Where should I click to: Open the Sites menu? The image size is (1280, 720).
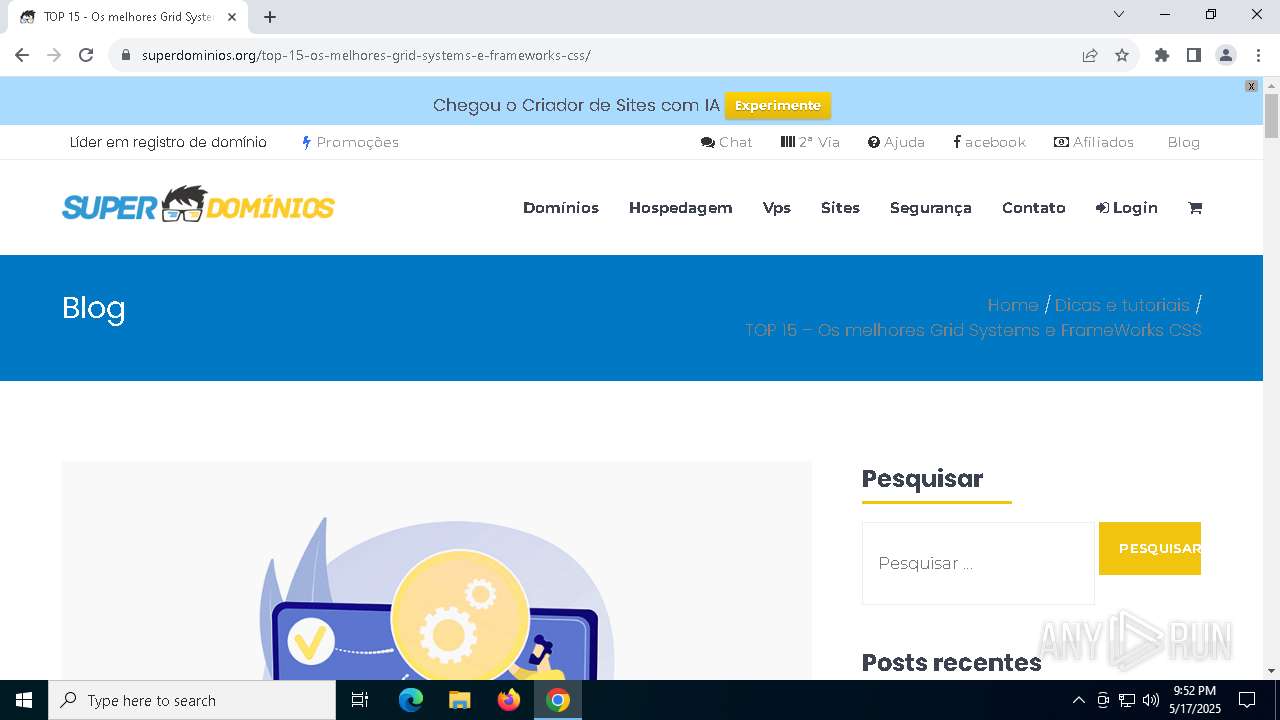pyautogui.click(x=840, y=208)
